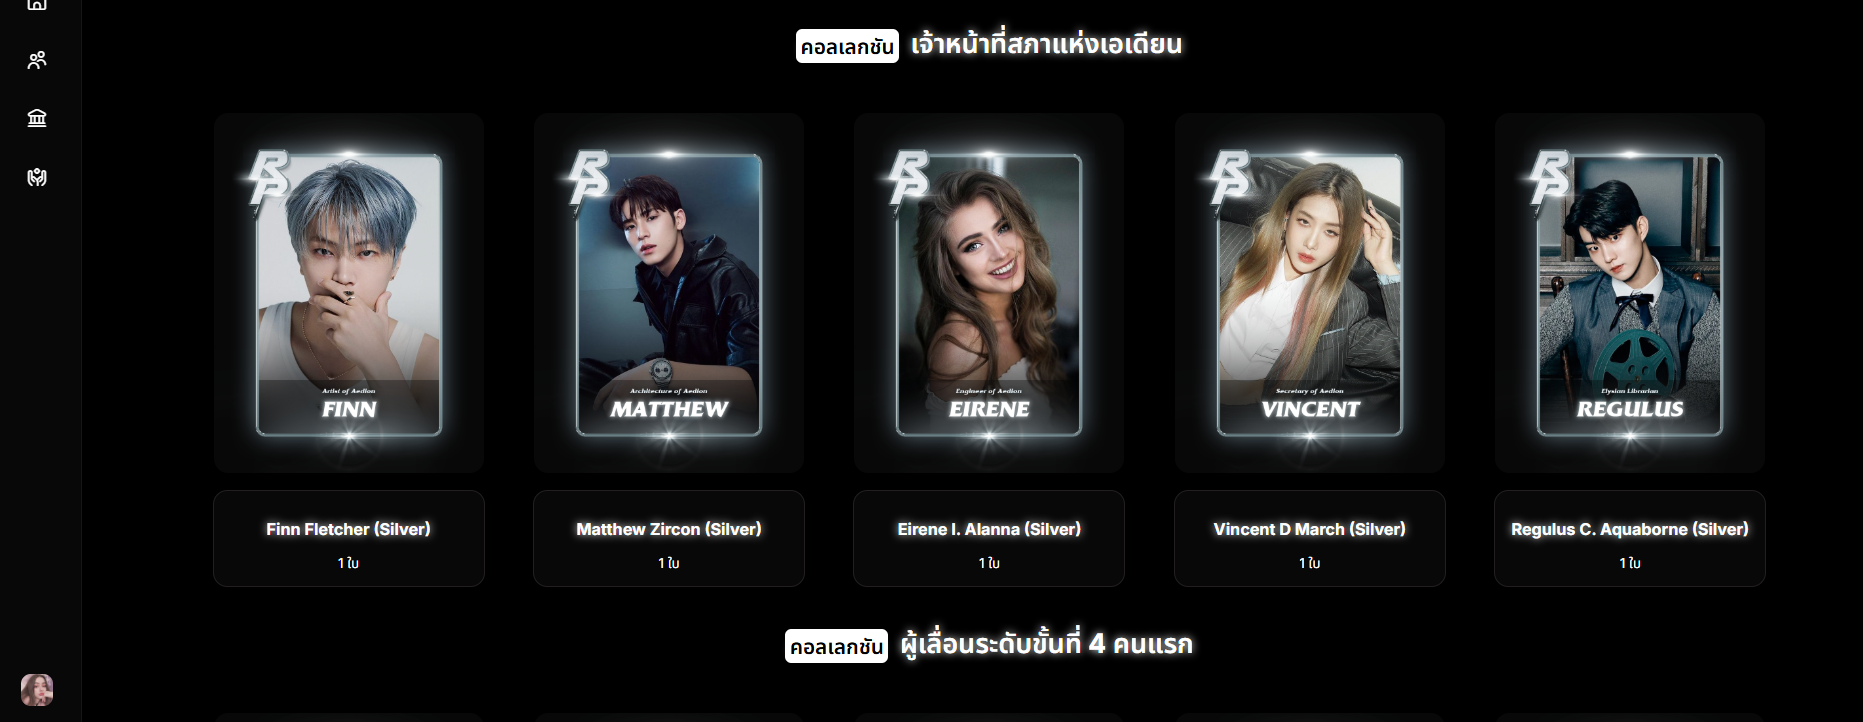The image size is (1863, 722).
Task: Click the bank building sidebar icon
Action: pyautogui.click(x=37, y=118)
